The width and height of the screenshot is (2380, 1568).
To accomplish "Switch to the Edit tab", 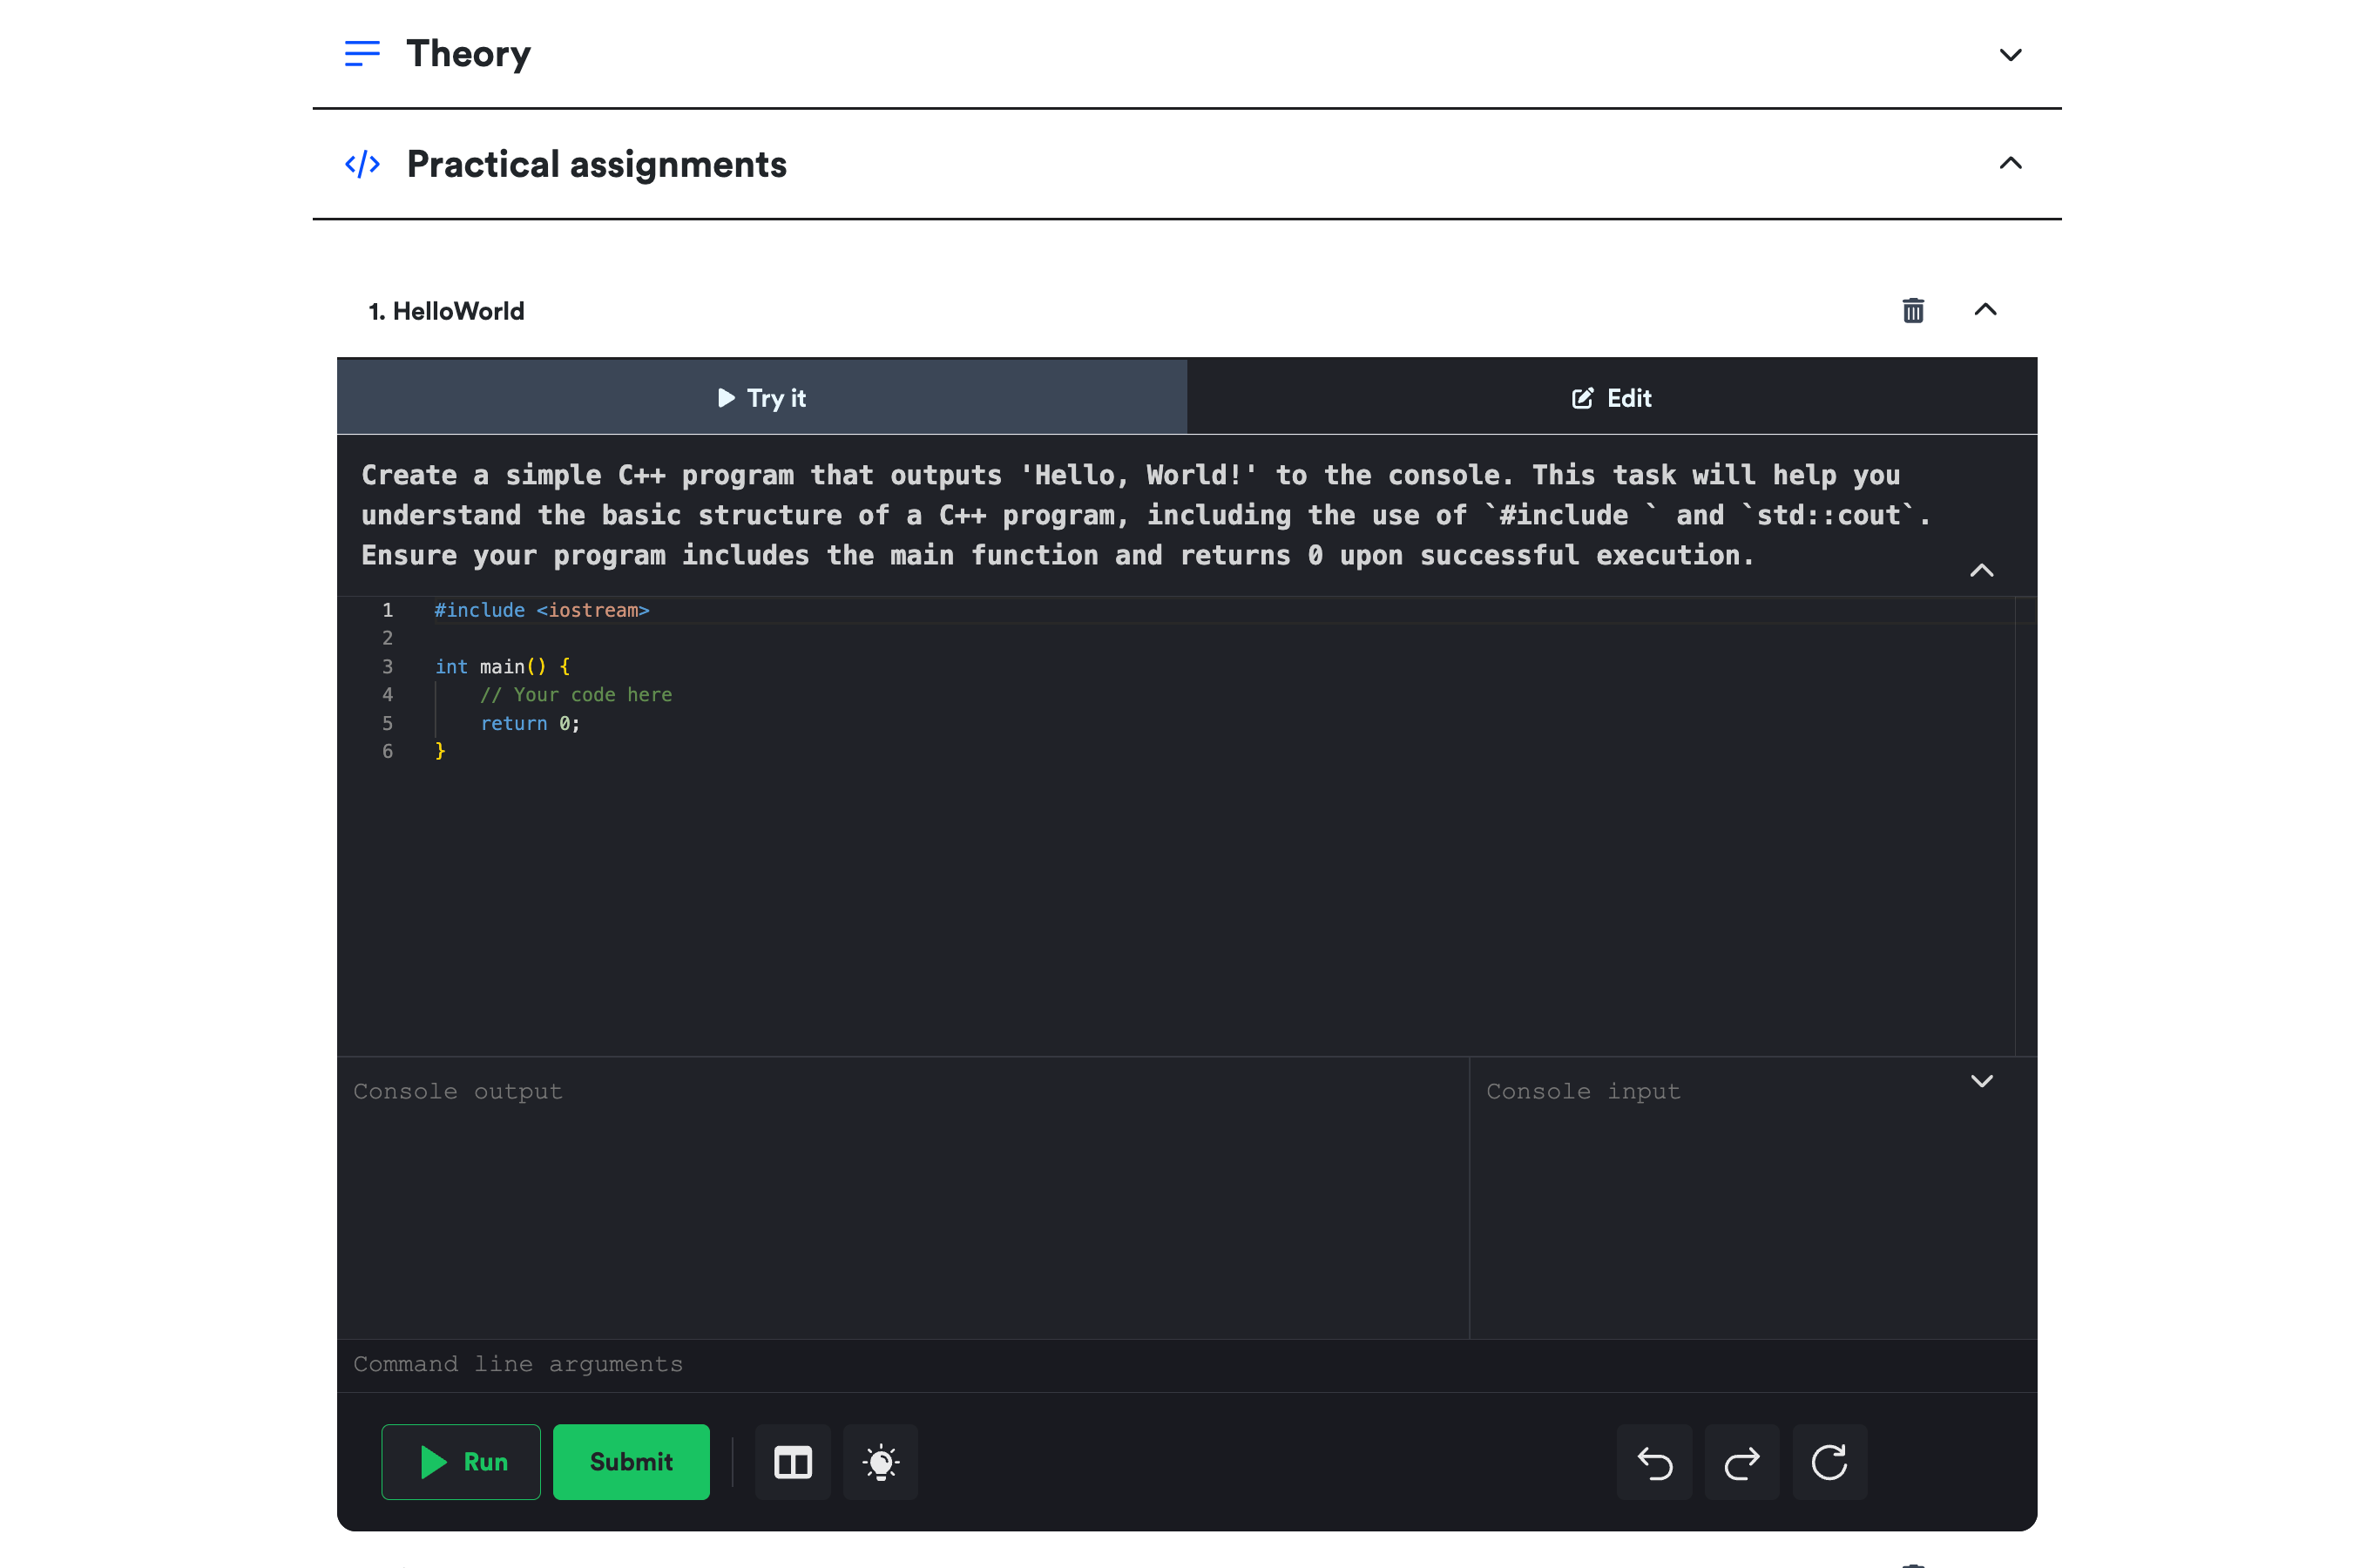I will [x=1611, y=398].
